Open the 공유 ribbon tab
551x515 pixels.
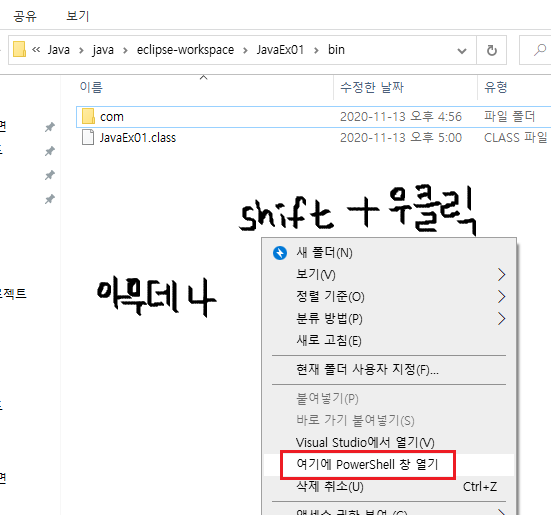click(25, 16)
